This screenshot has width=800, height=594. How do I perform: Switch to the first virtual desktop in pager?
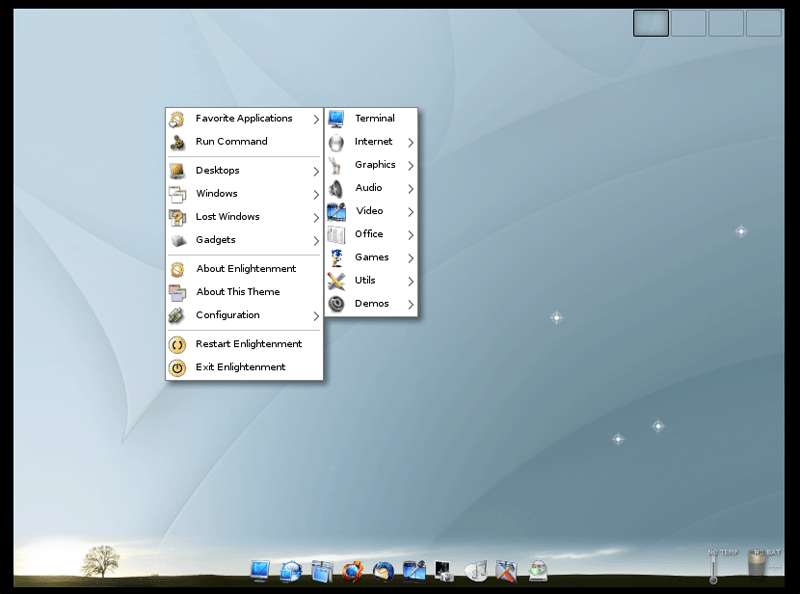click(651, 23)
